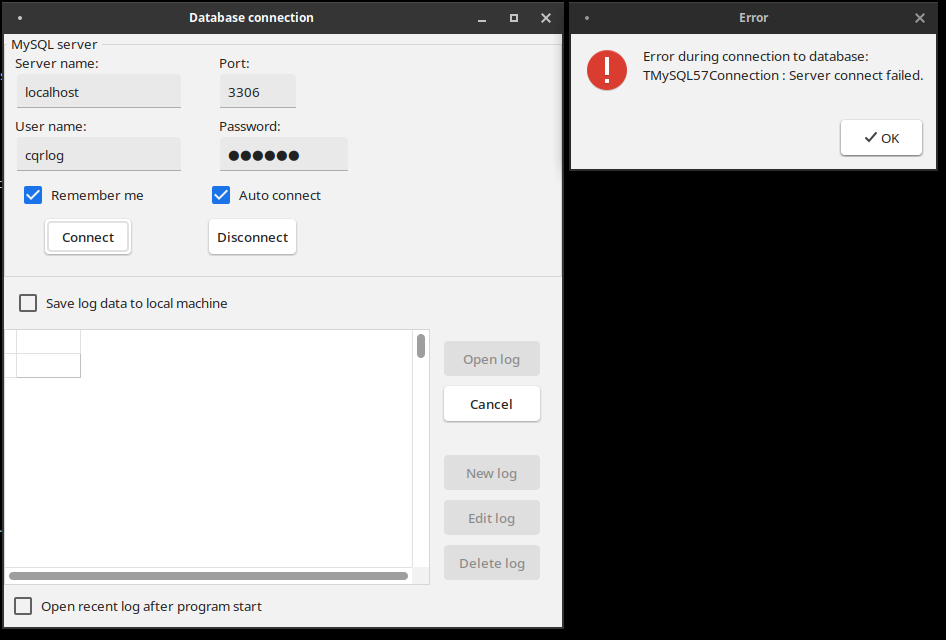946x640 pixels.
Task: Click the Server name field showing localhost
Action: click(98, 92)
